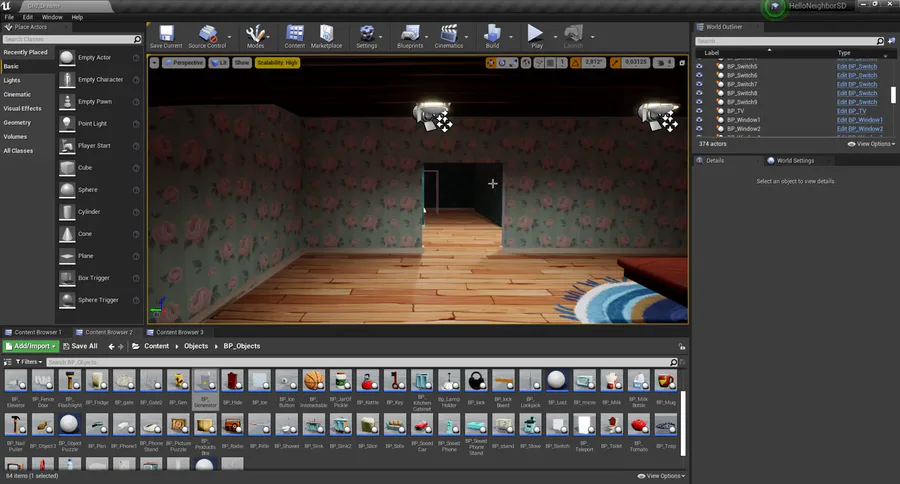Select the BP_Tomato asset thumbnail
The height and width of the screenshot is (484, 900).
click(638, 425)
